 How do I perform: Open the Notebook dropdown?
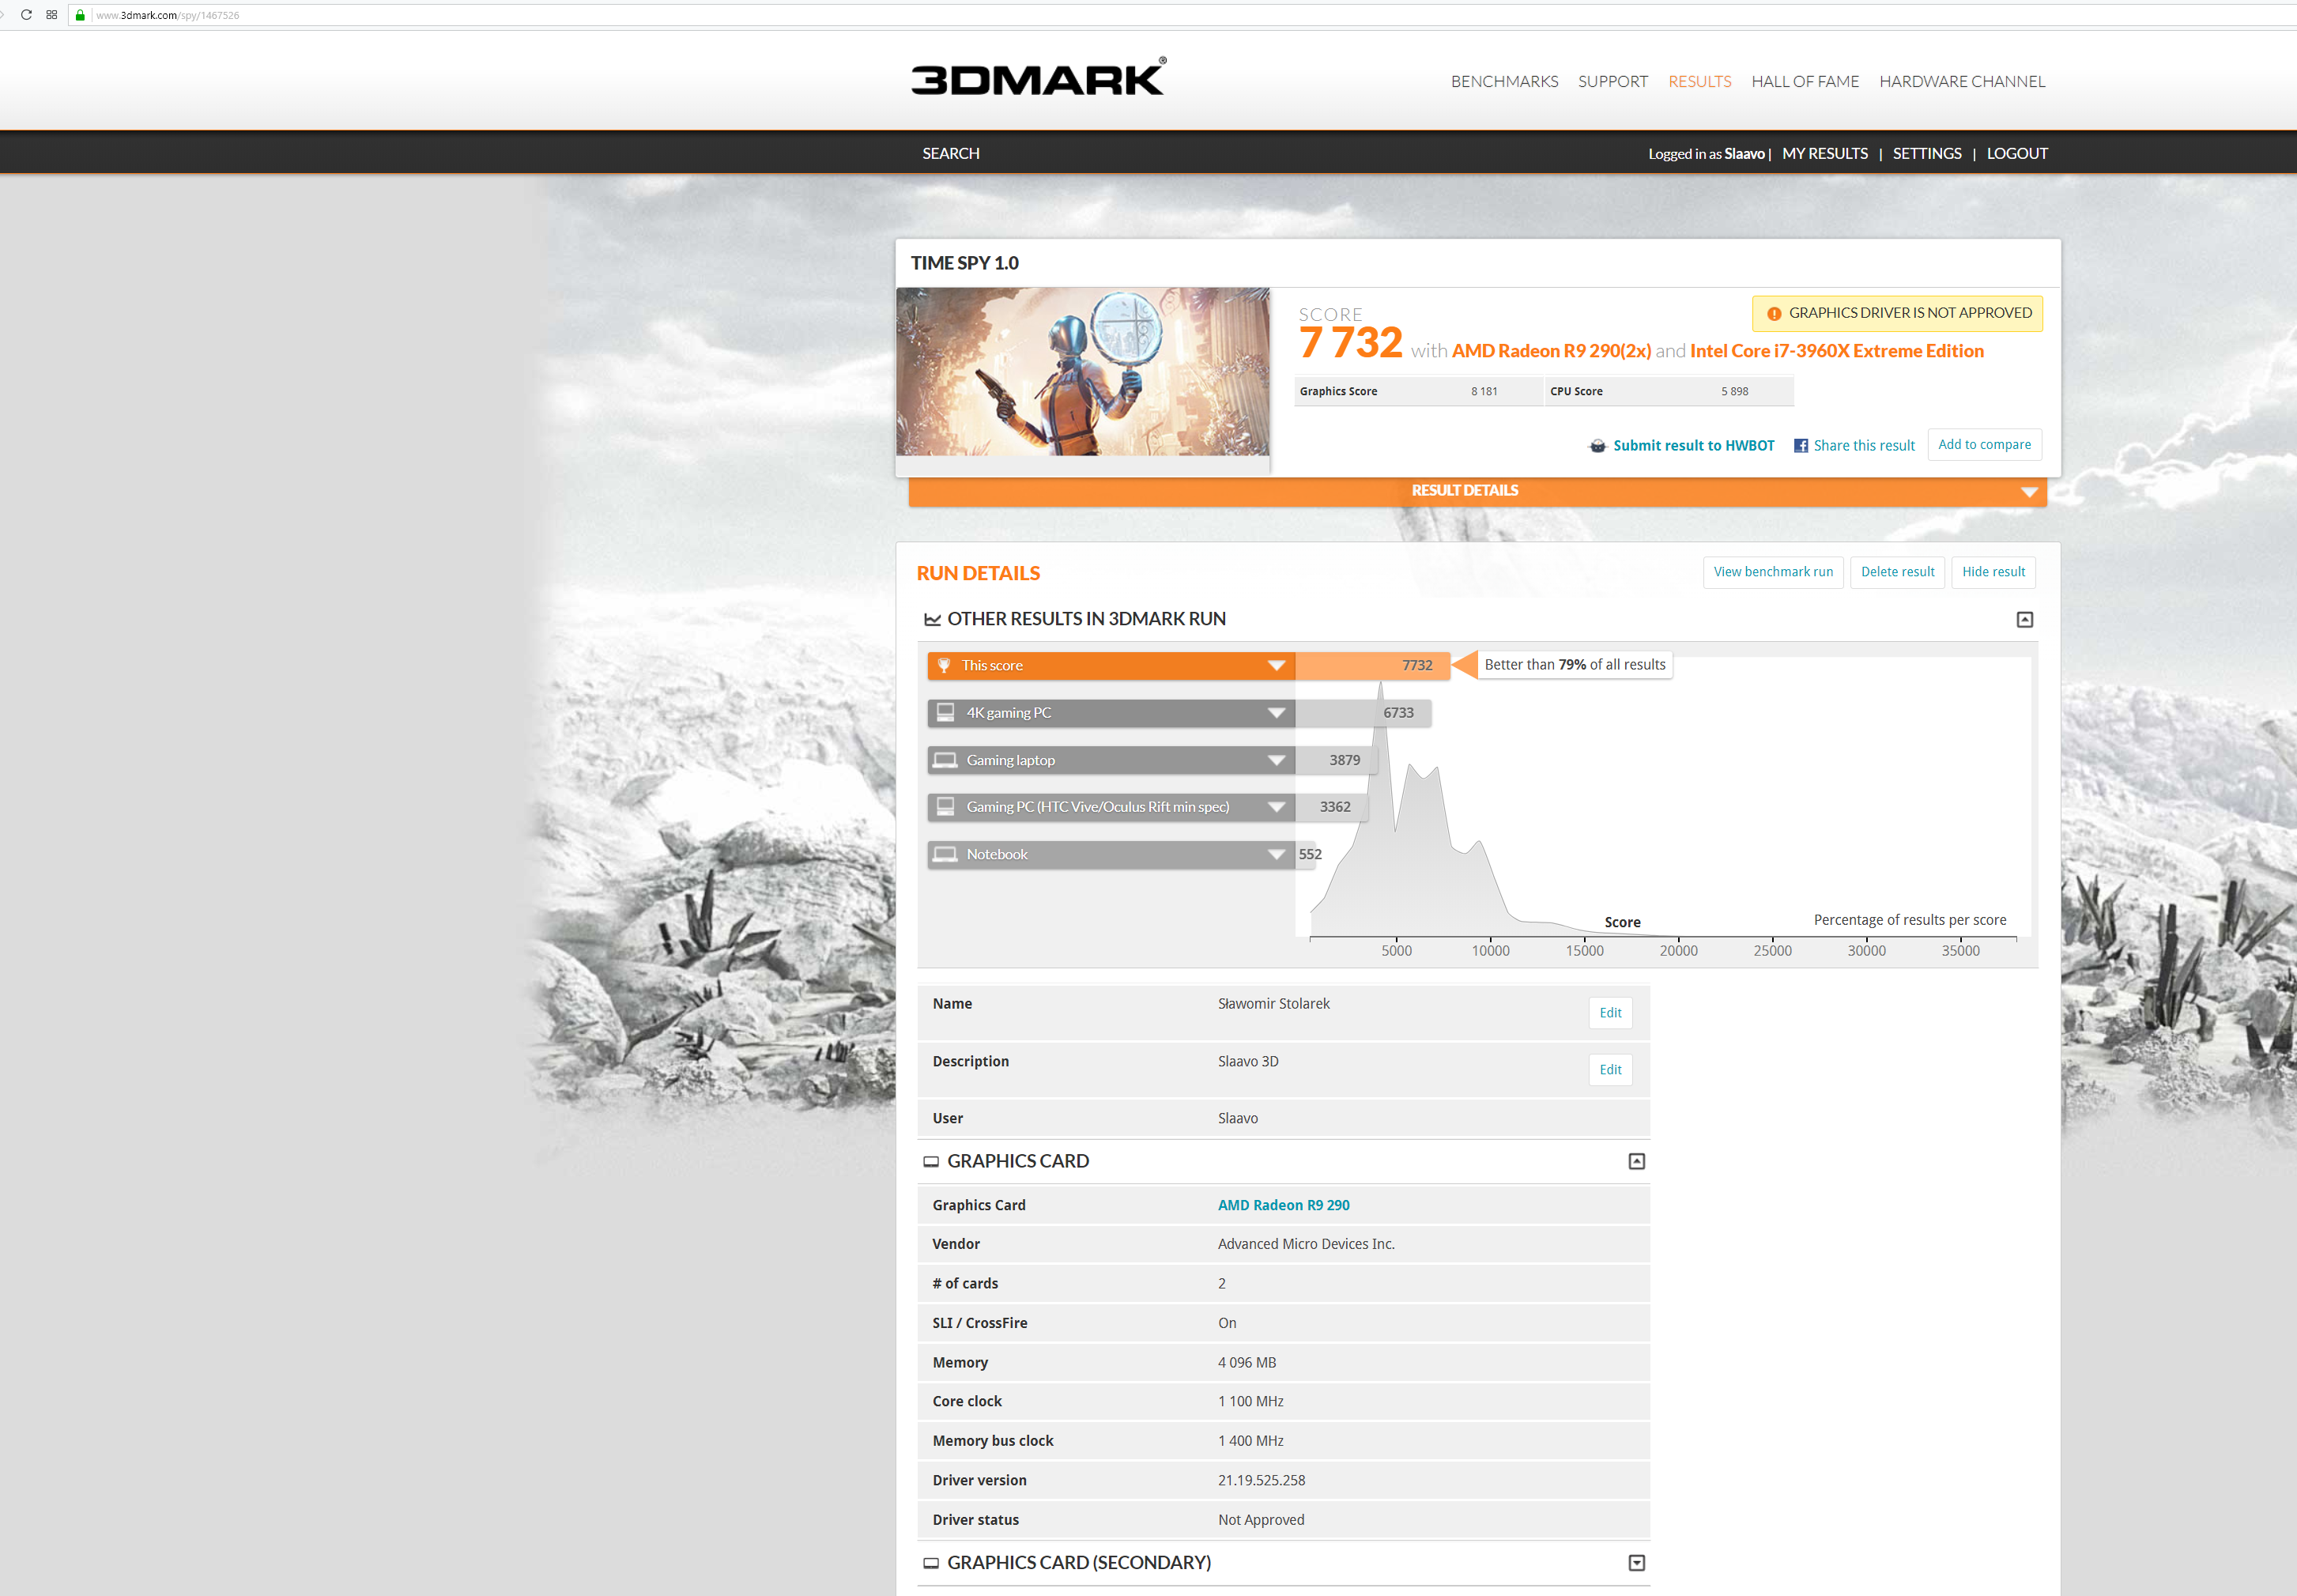point(1276,854)
